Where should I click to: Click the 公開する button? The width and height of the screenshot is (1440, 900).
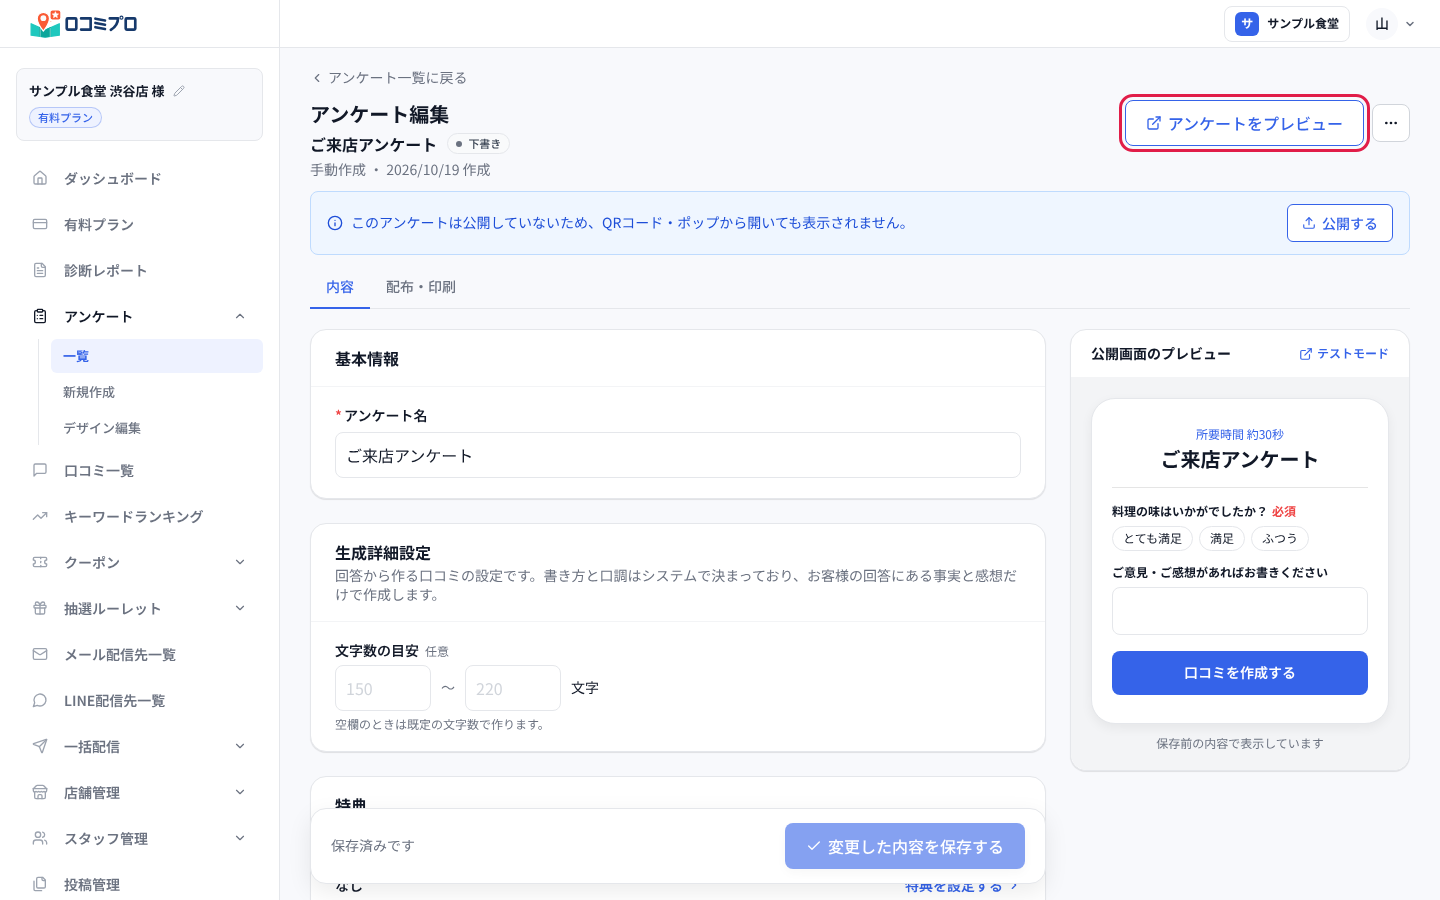tap(1340, 223)
